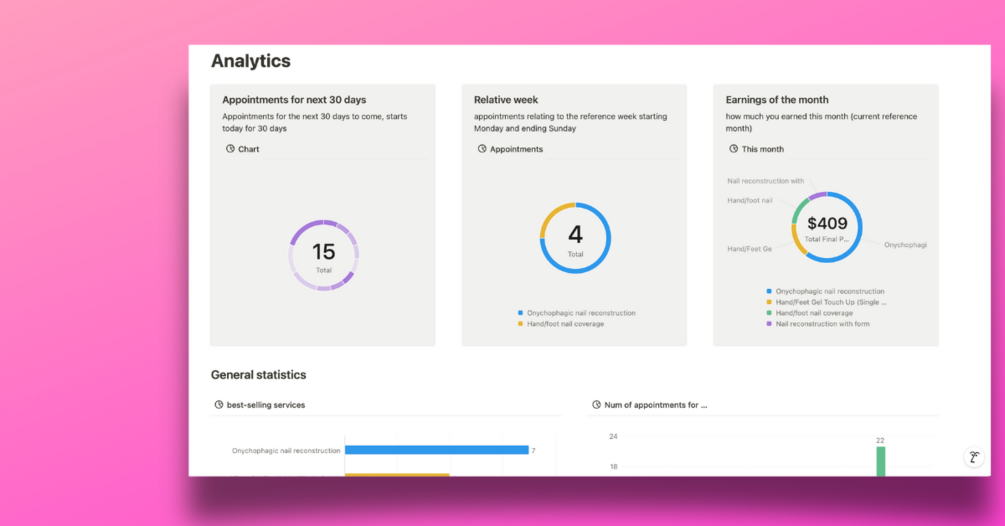Open the This month view tab

[756, 149]
